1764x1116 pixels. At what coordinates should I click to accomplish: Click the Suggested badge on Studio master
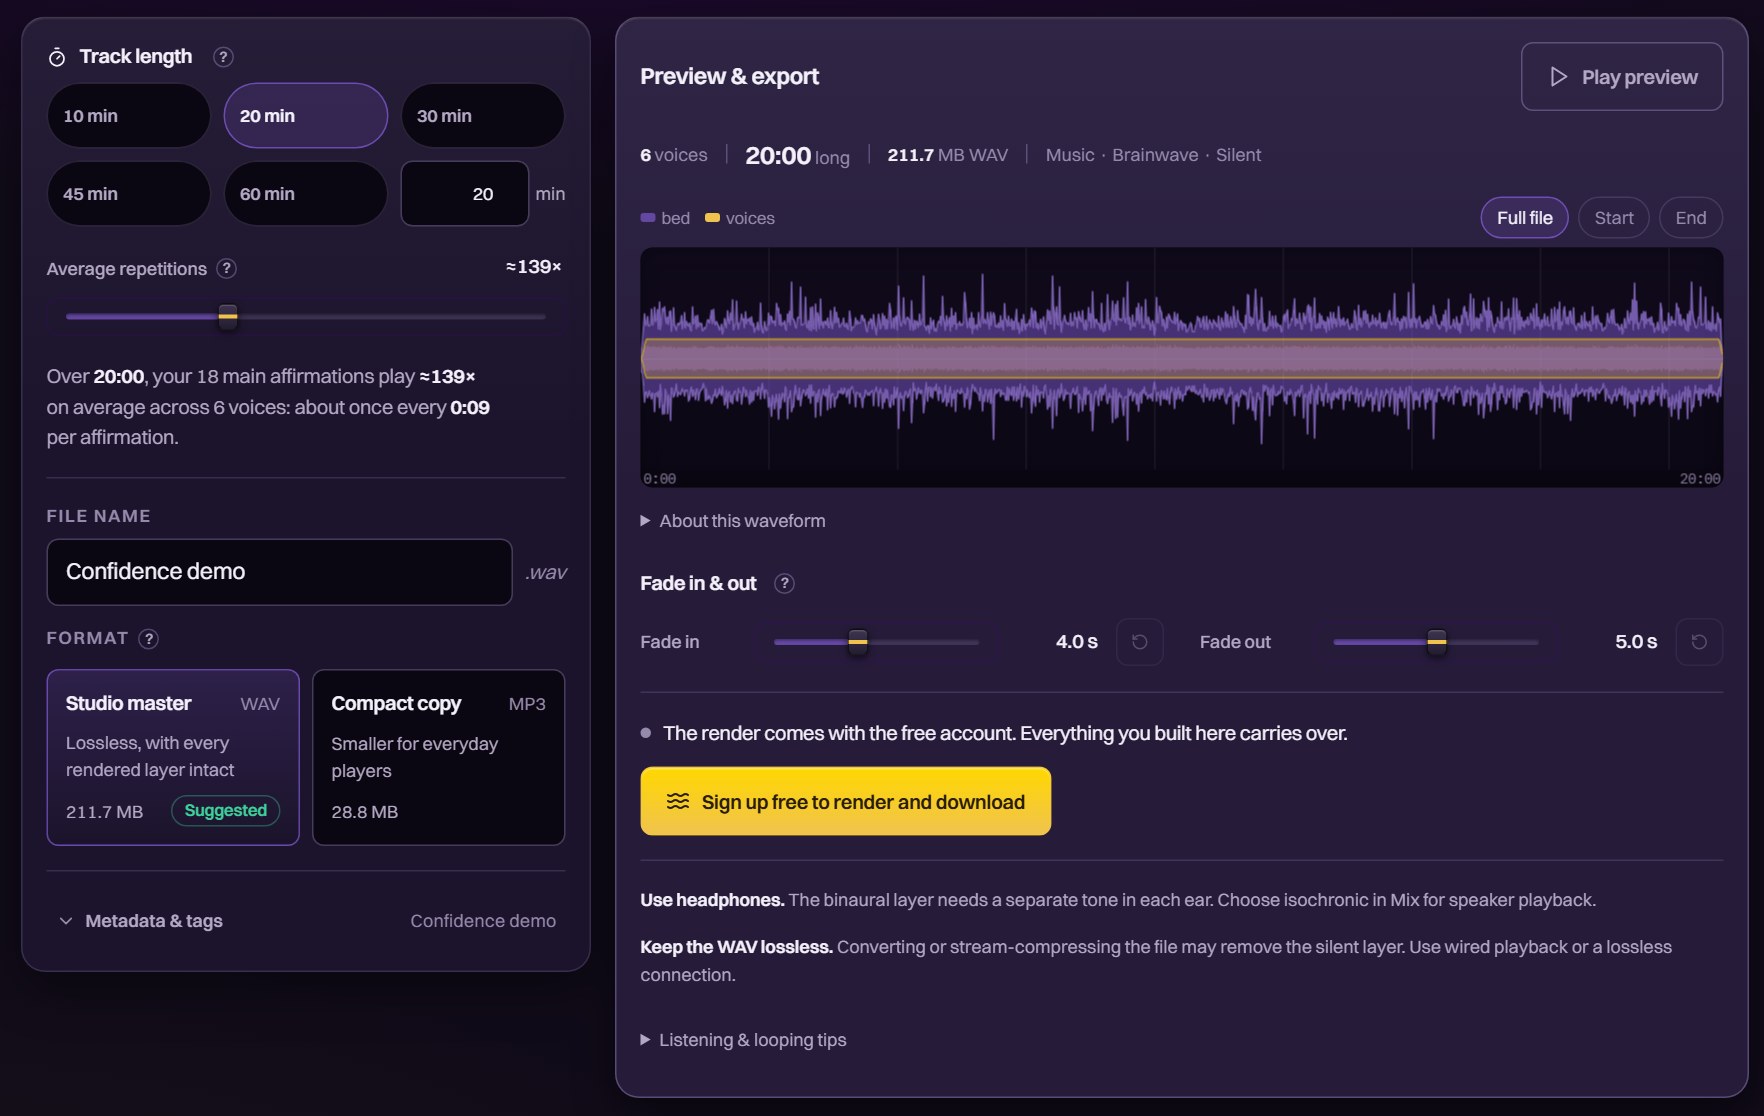click(x=225, y=810)
